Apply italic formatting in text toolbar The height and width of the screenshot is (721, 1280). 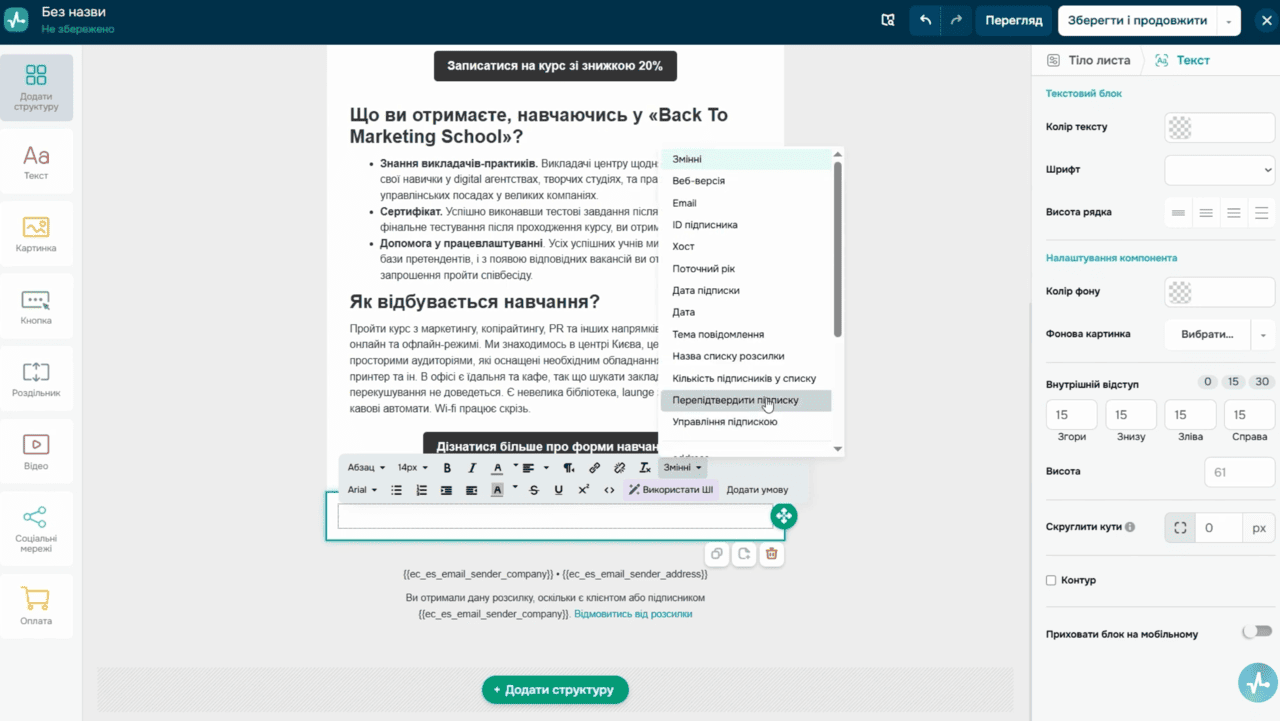(x=472, y=467)
